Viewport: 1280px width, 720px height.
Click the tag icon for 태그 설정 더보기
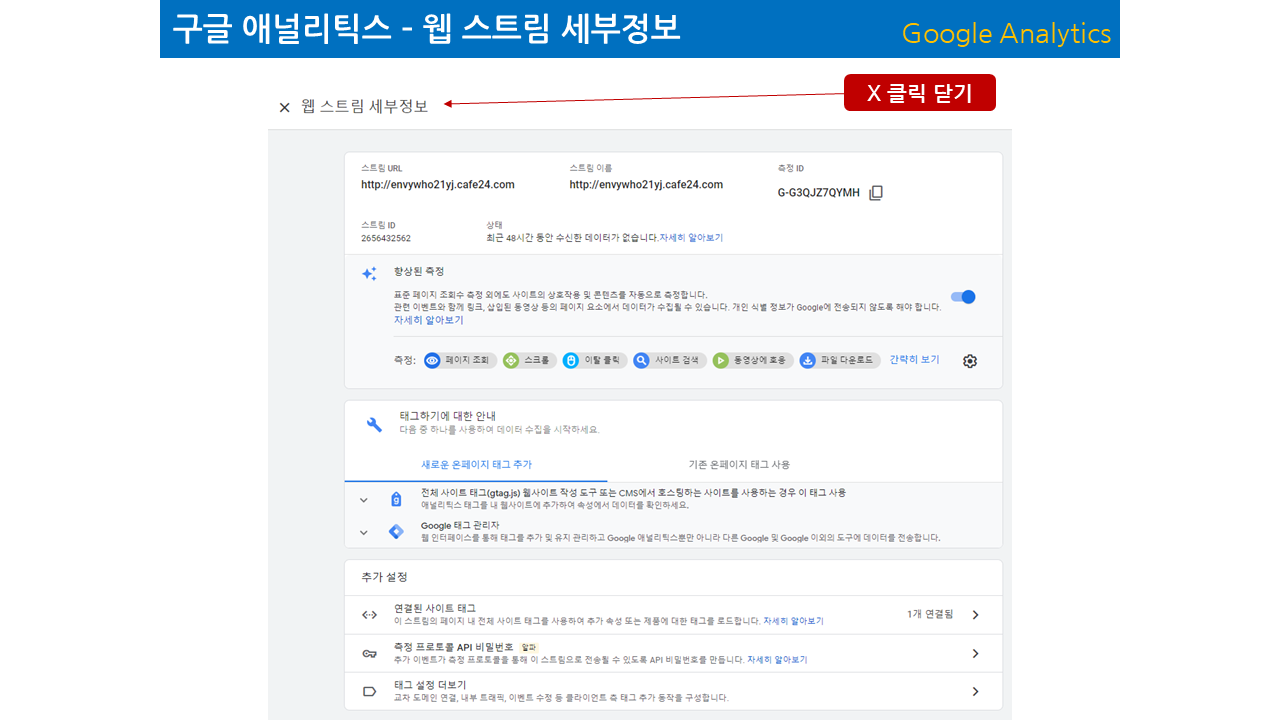tap(369, 691)
